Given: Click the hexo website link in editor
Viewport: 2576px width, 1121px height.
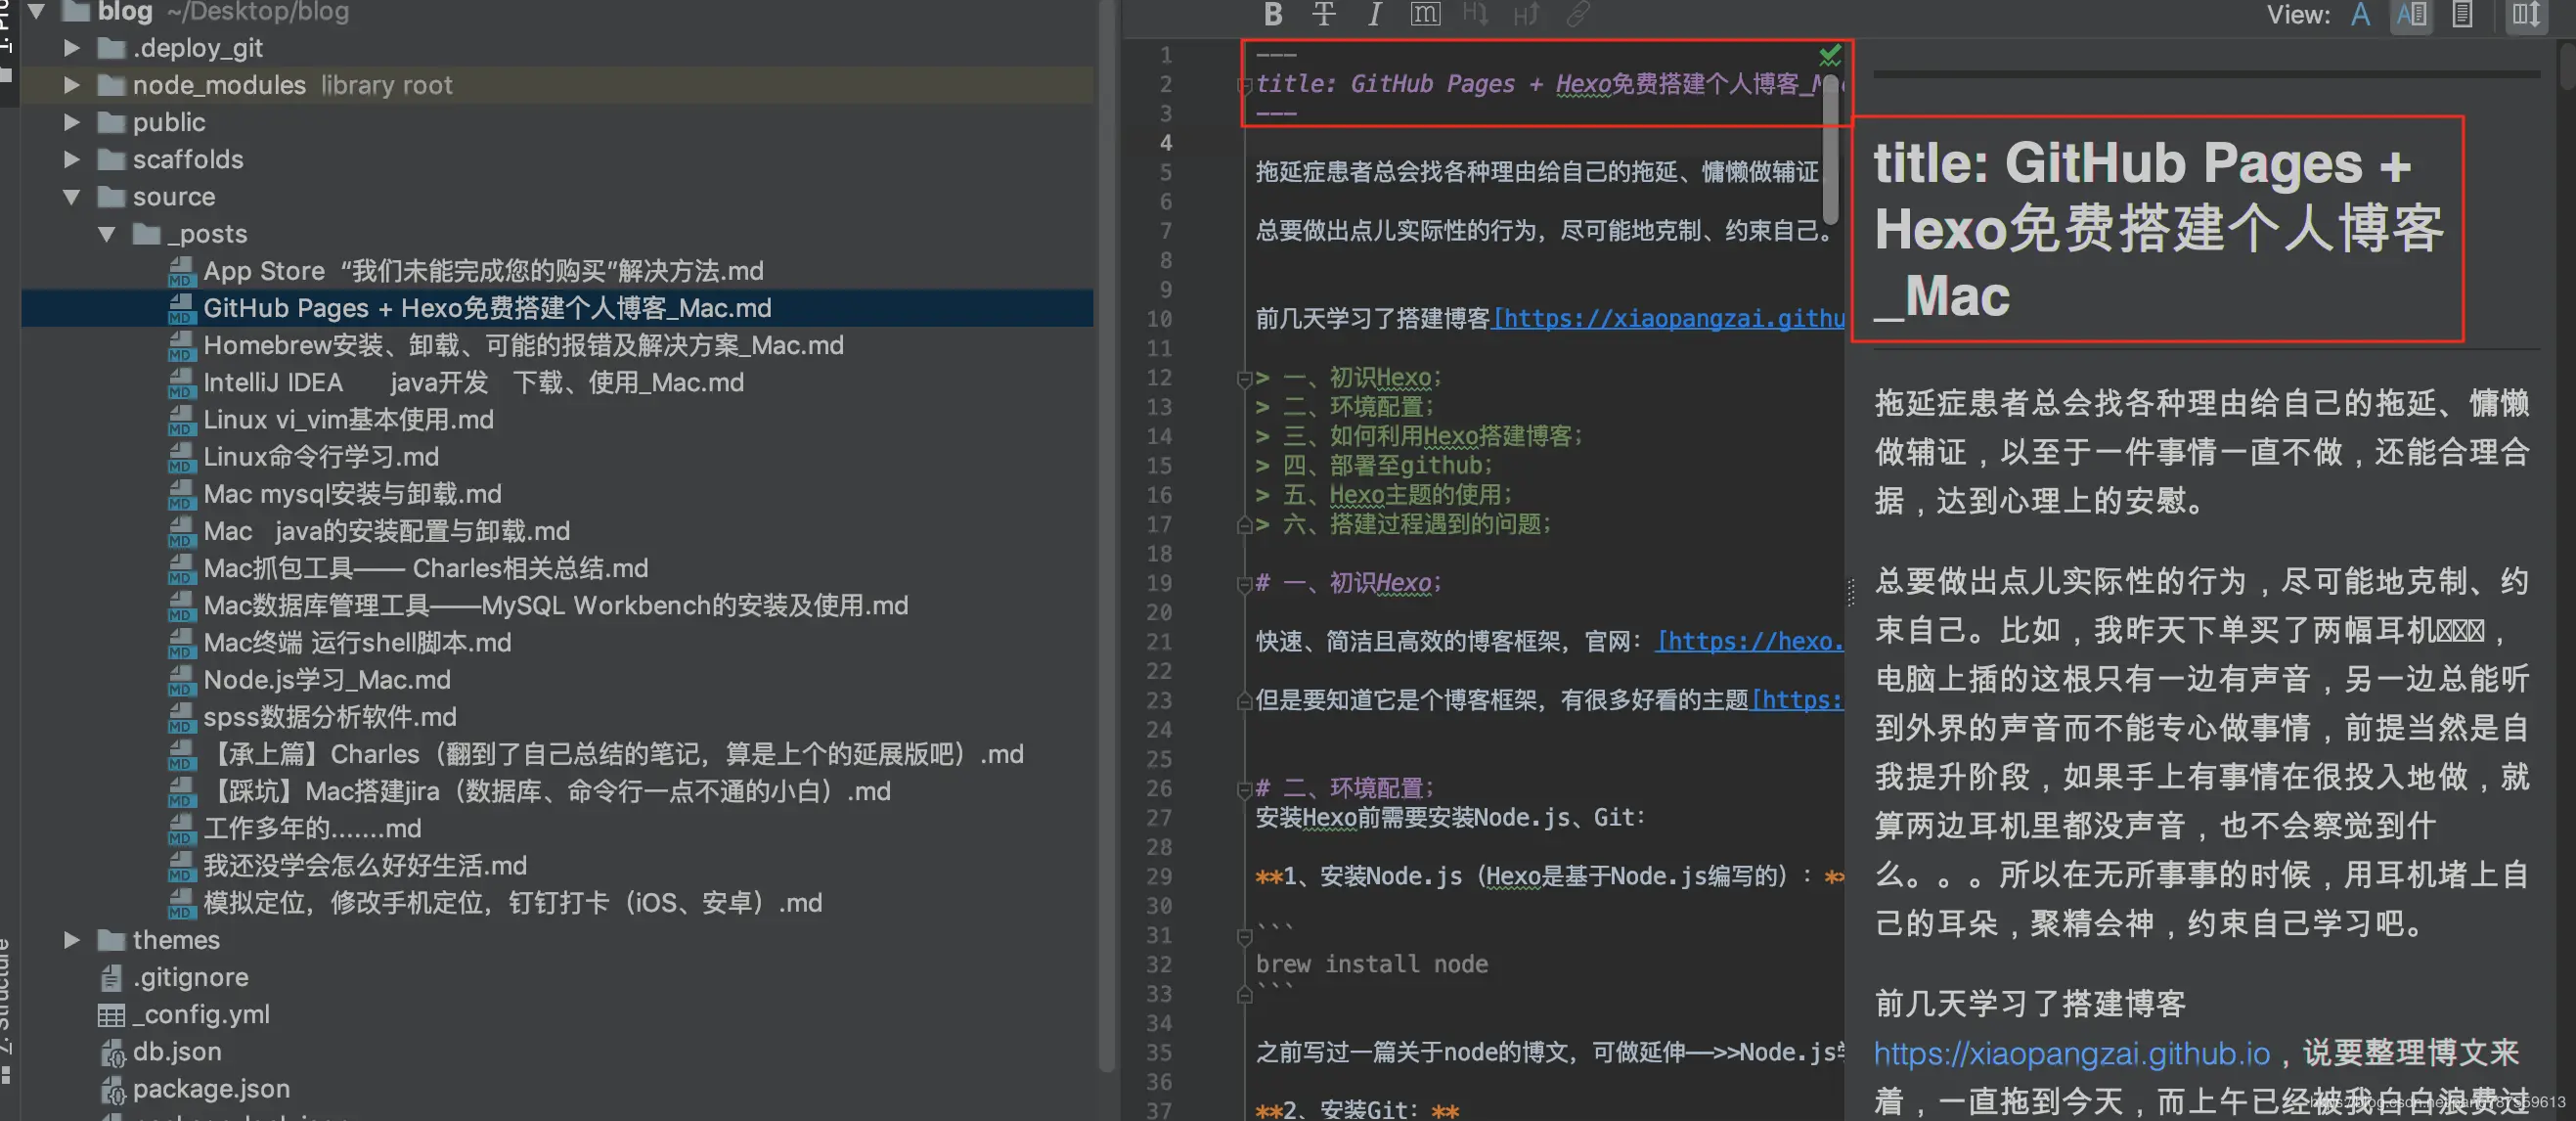Looking at the screenshot, I should [x=1750, y=641].
